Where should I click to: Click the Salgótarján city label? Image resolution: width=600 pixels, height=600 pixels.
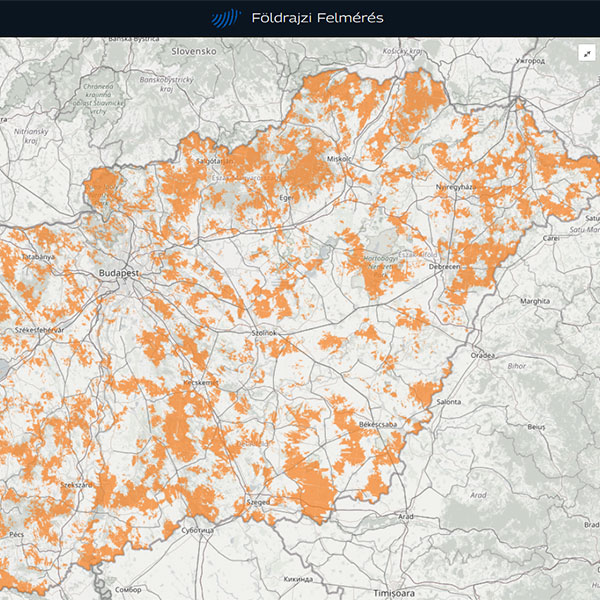(x=214, y=160)
